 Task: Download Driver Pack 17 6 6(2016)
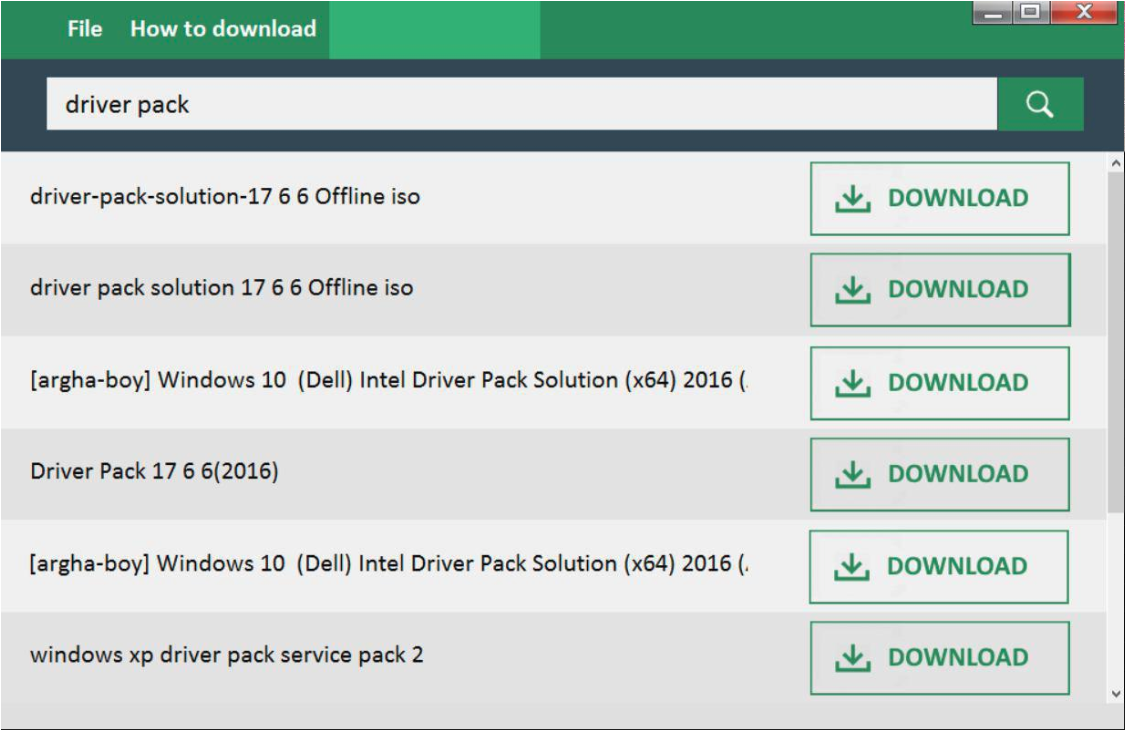[940, 474]
